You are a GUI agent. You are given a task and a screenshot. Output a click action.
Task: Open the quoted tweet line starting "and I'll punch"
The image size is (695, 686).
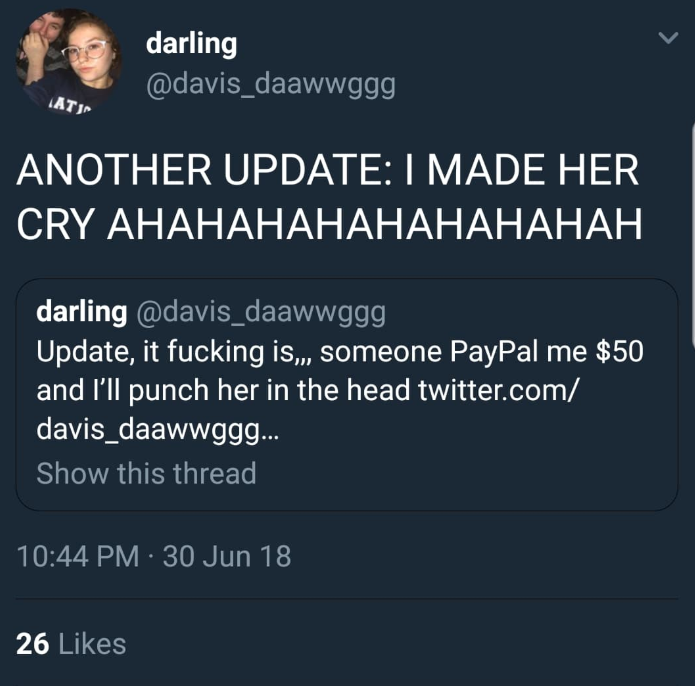point(307,390)
